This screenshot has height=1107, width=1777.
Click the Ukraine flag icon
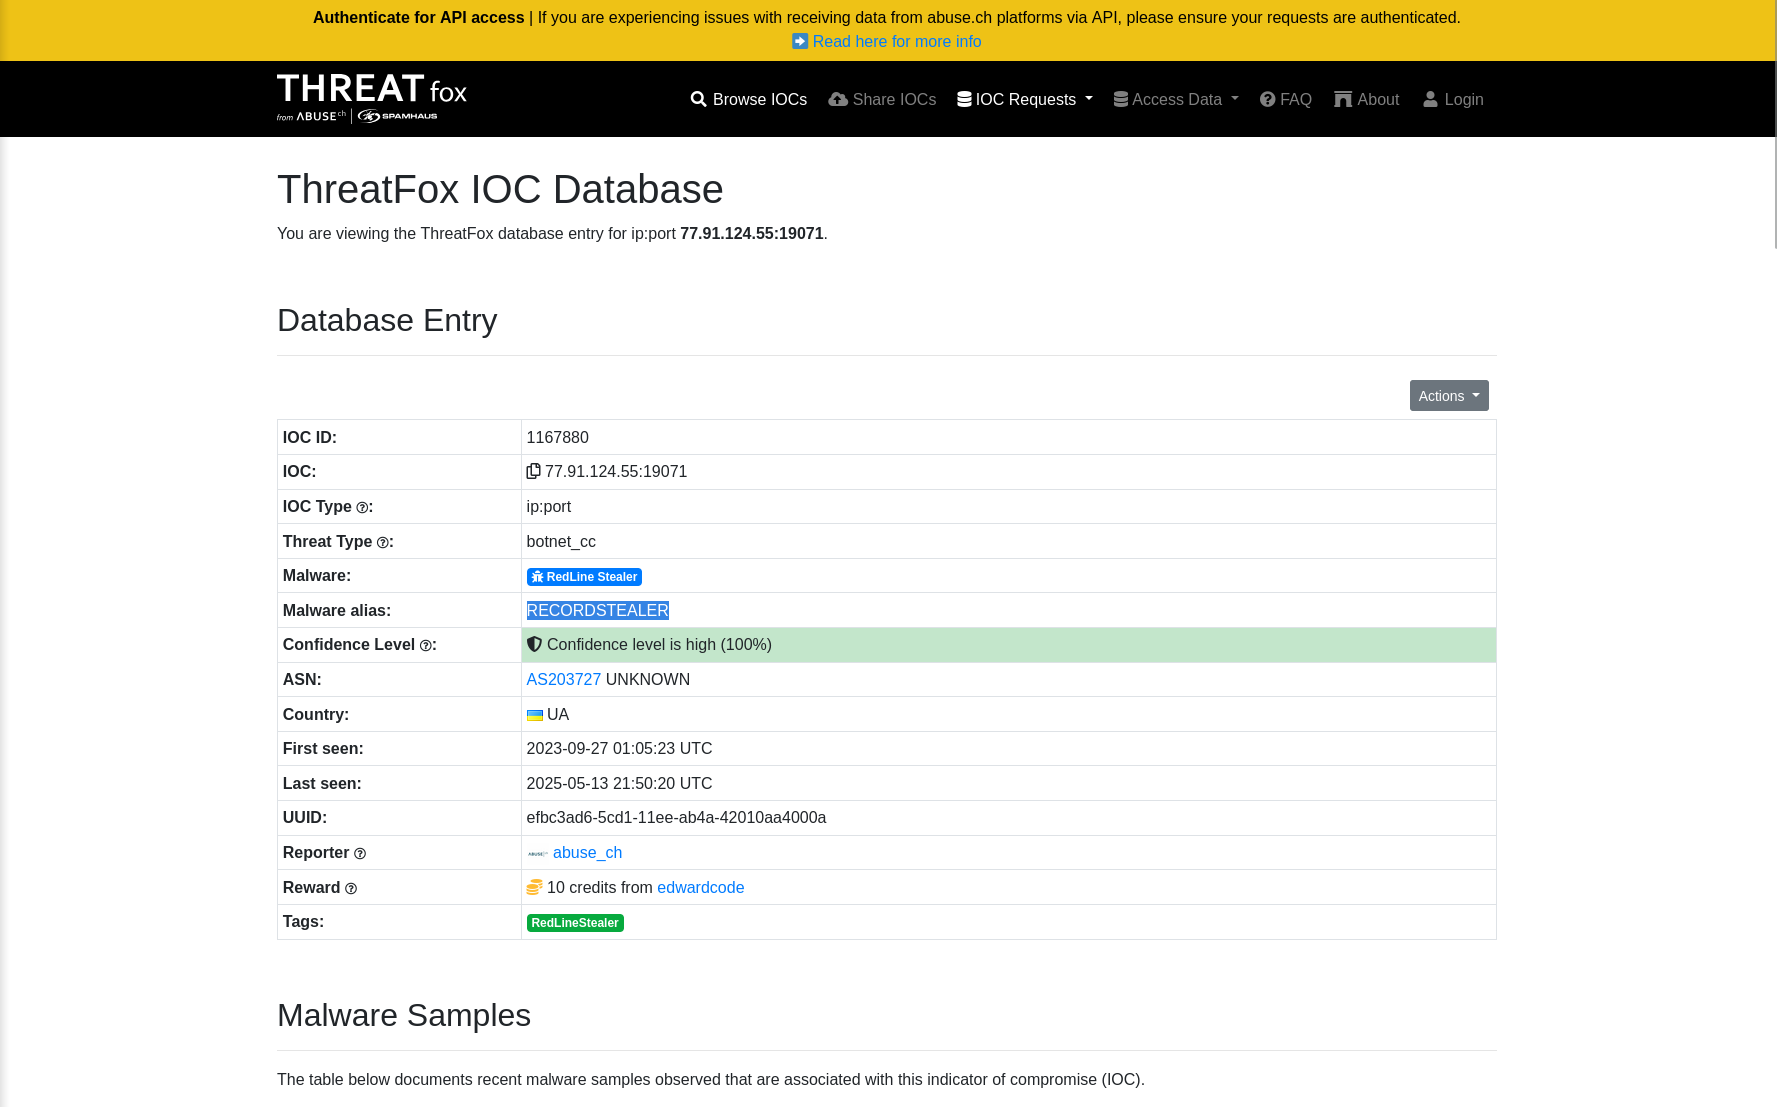pyautogui.click(x=535, y=715)
